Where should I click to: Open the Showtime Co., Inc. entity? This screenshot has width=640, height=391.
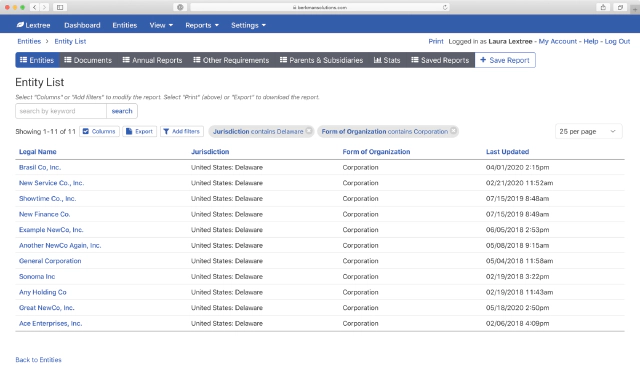point(47,198)
